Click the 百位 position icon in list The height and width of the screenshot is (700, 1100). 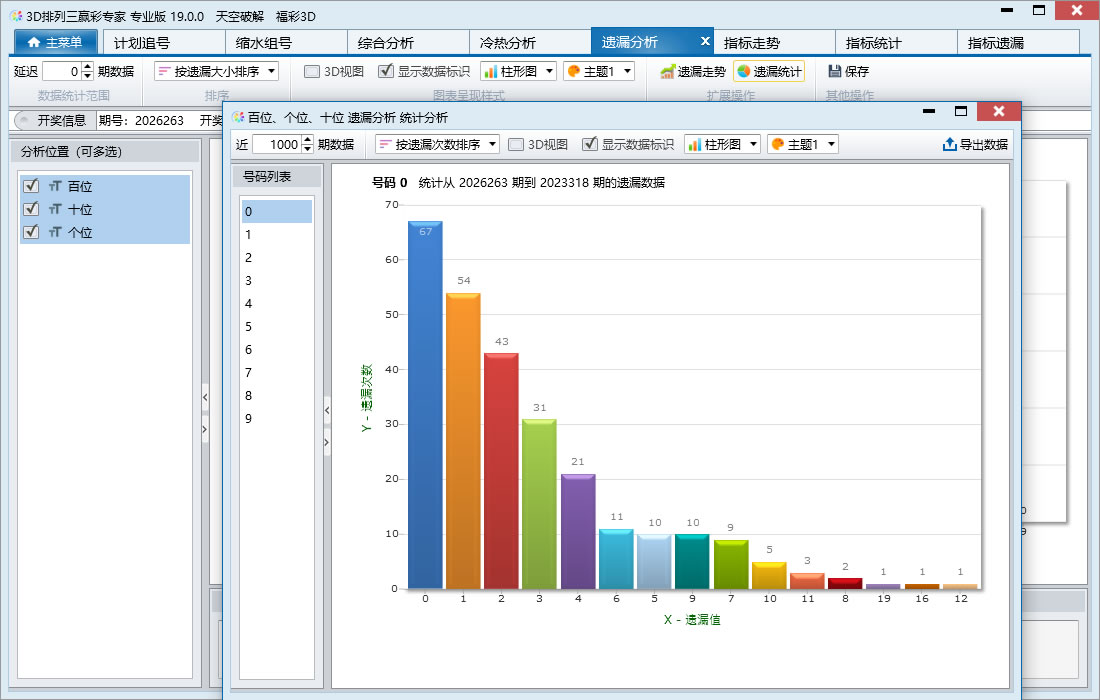[55, 186]
